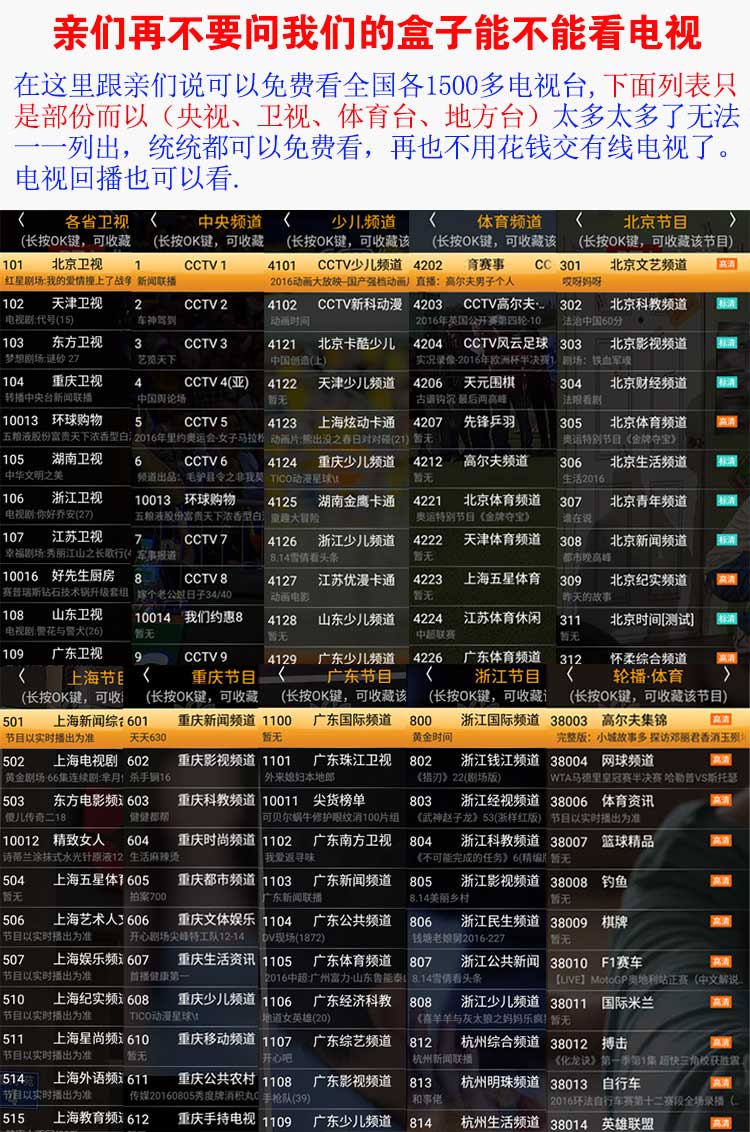Select channel 4125 湖南金鹰卡通
Screen dimensions: 750x1132
tap(337, 508)
